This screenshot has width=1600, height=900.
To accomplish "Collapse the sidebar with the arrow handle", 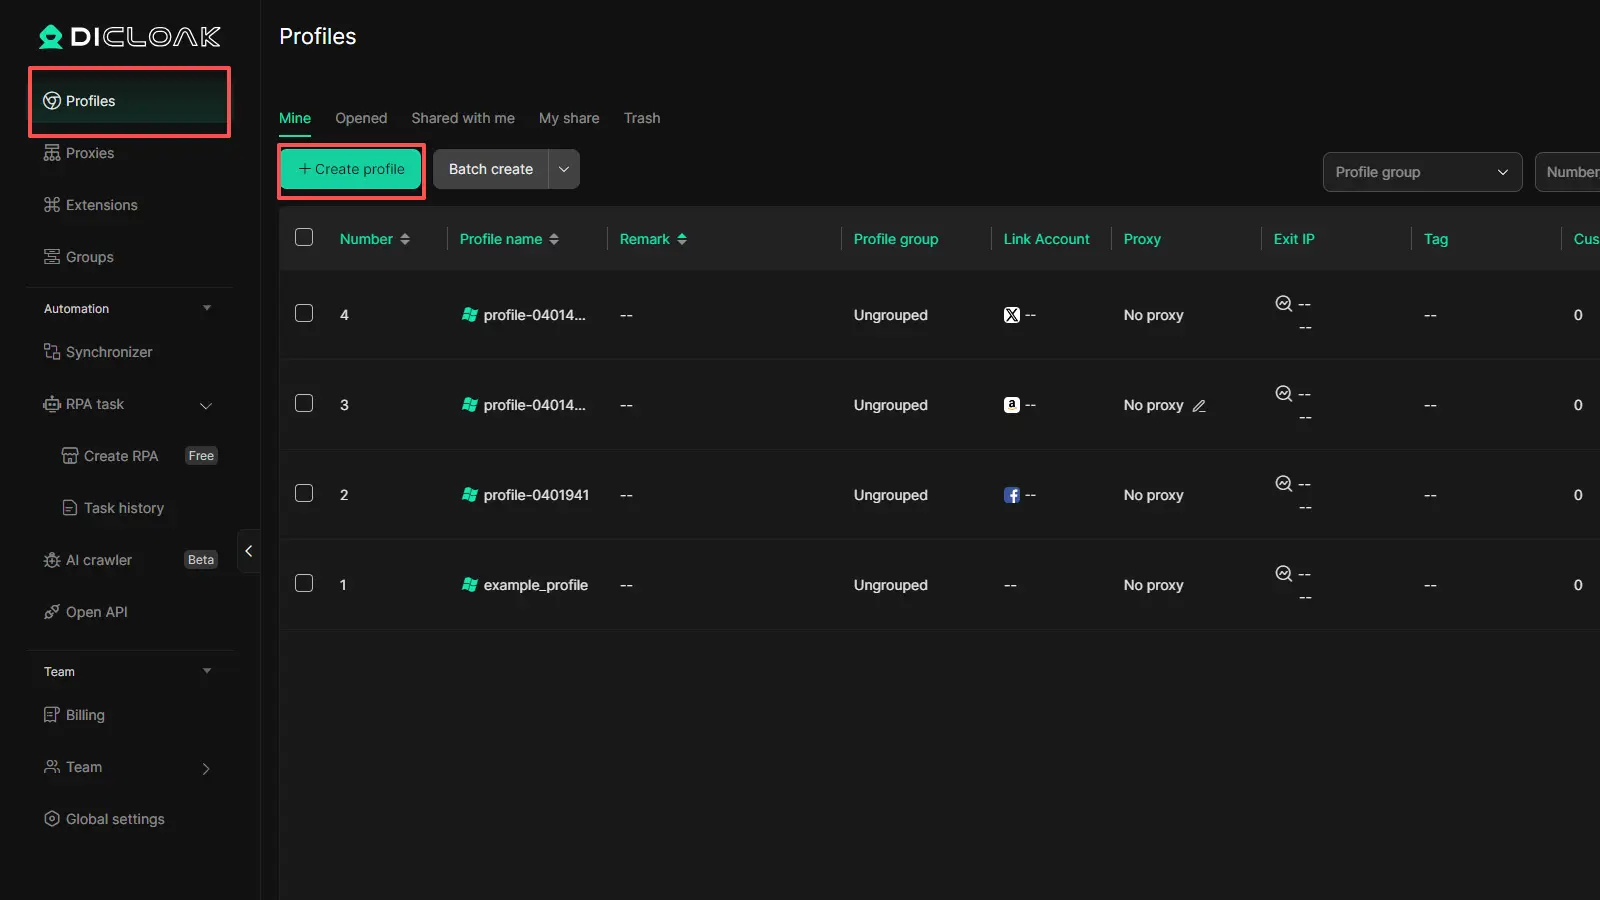I will (248, 551).
